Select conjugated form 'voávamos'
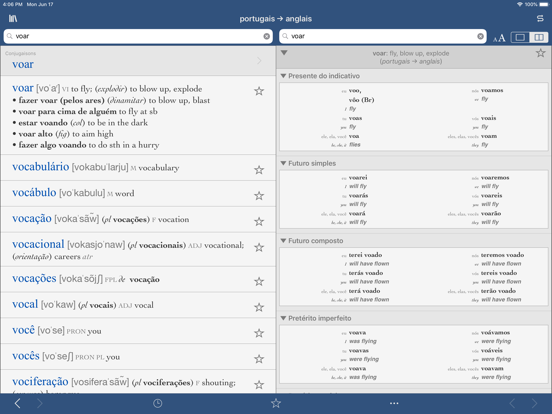The height and width of the screenshot is (414, 552). pos(495,332)
